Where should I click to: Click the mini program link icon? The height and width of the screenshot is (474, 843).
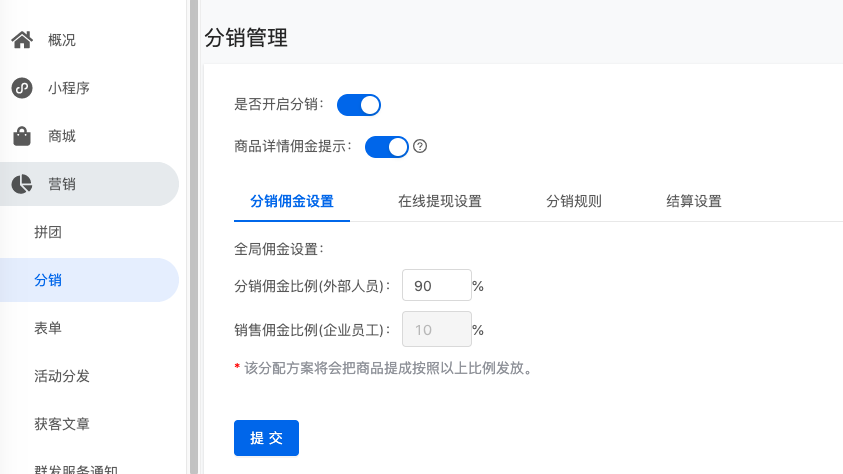coord(22,88)
